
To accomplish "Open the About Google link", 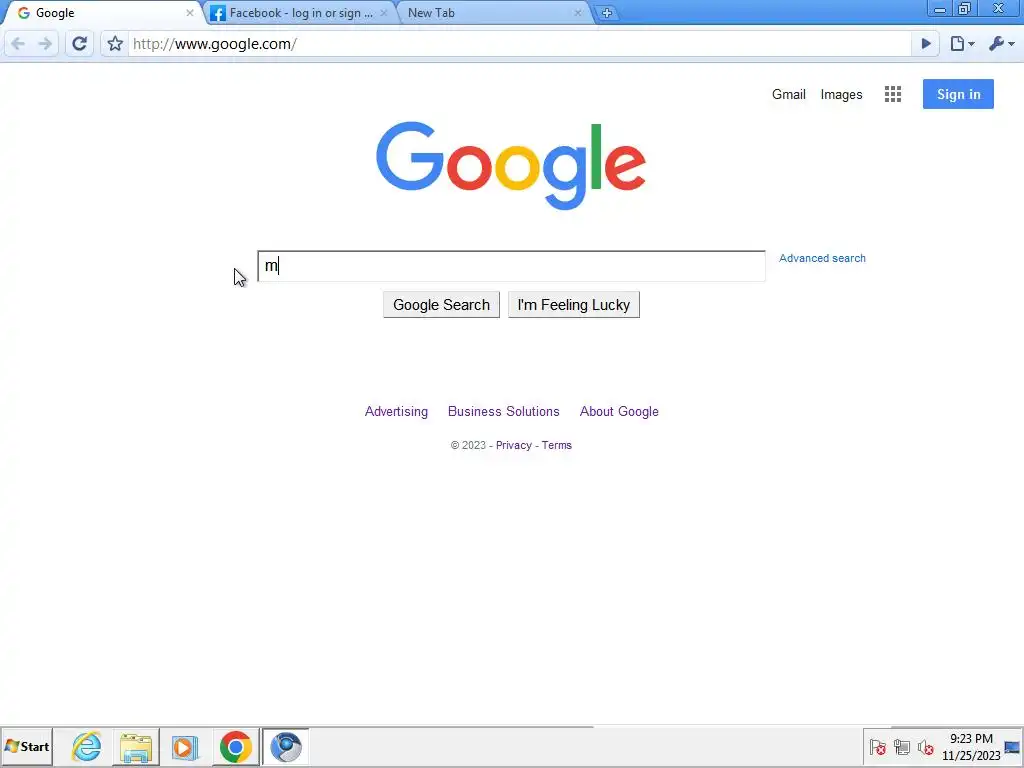I will [x=619, y=411].
